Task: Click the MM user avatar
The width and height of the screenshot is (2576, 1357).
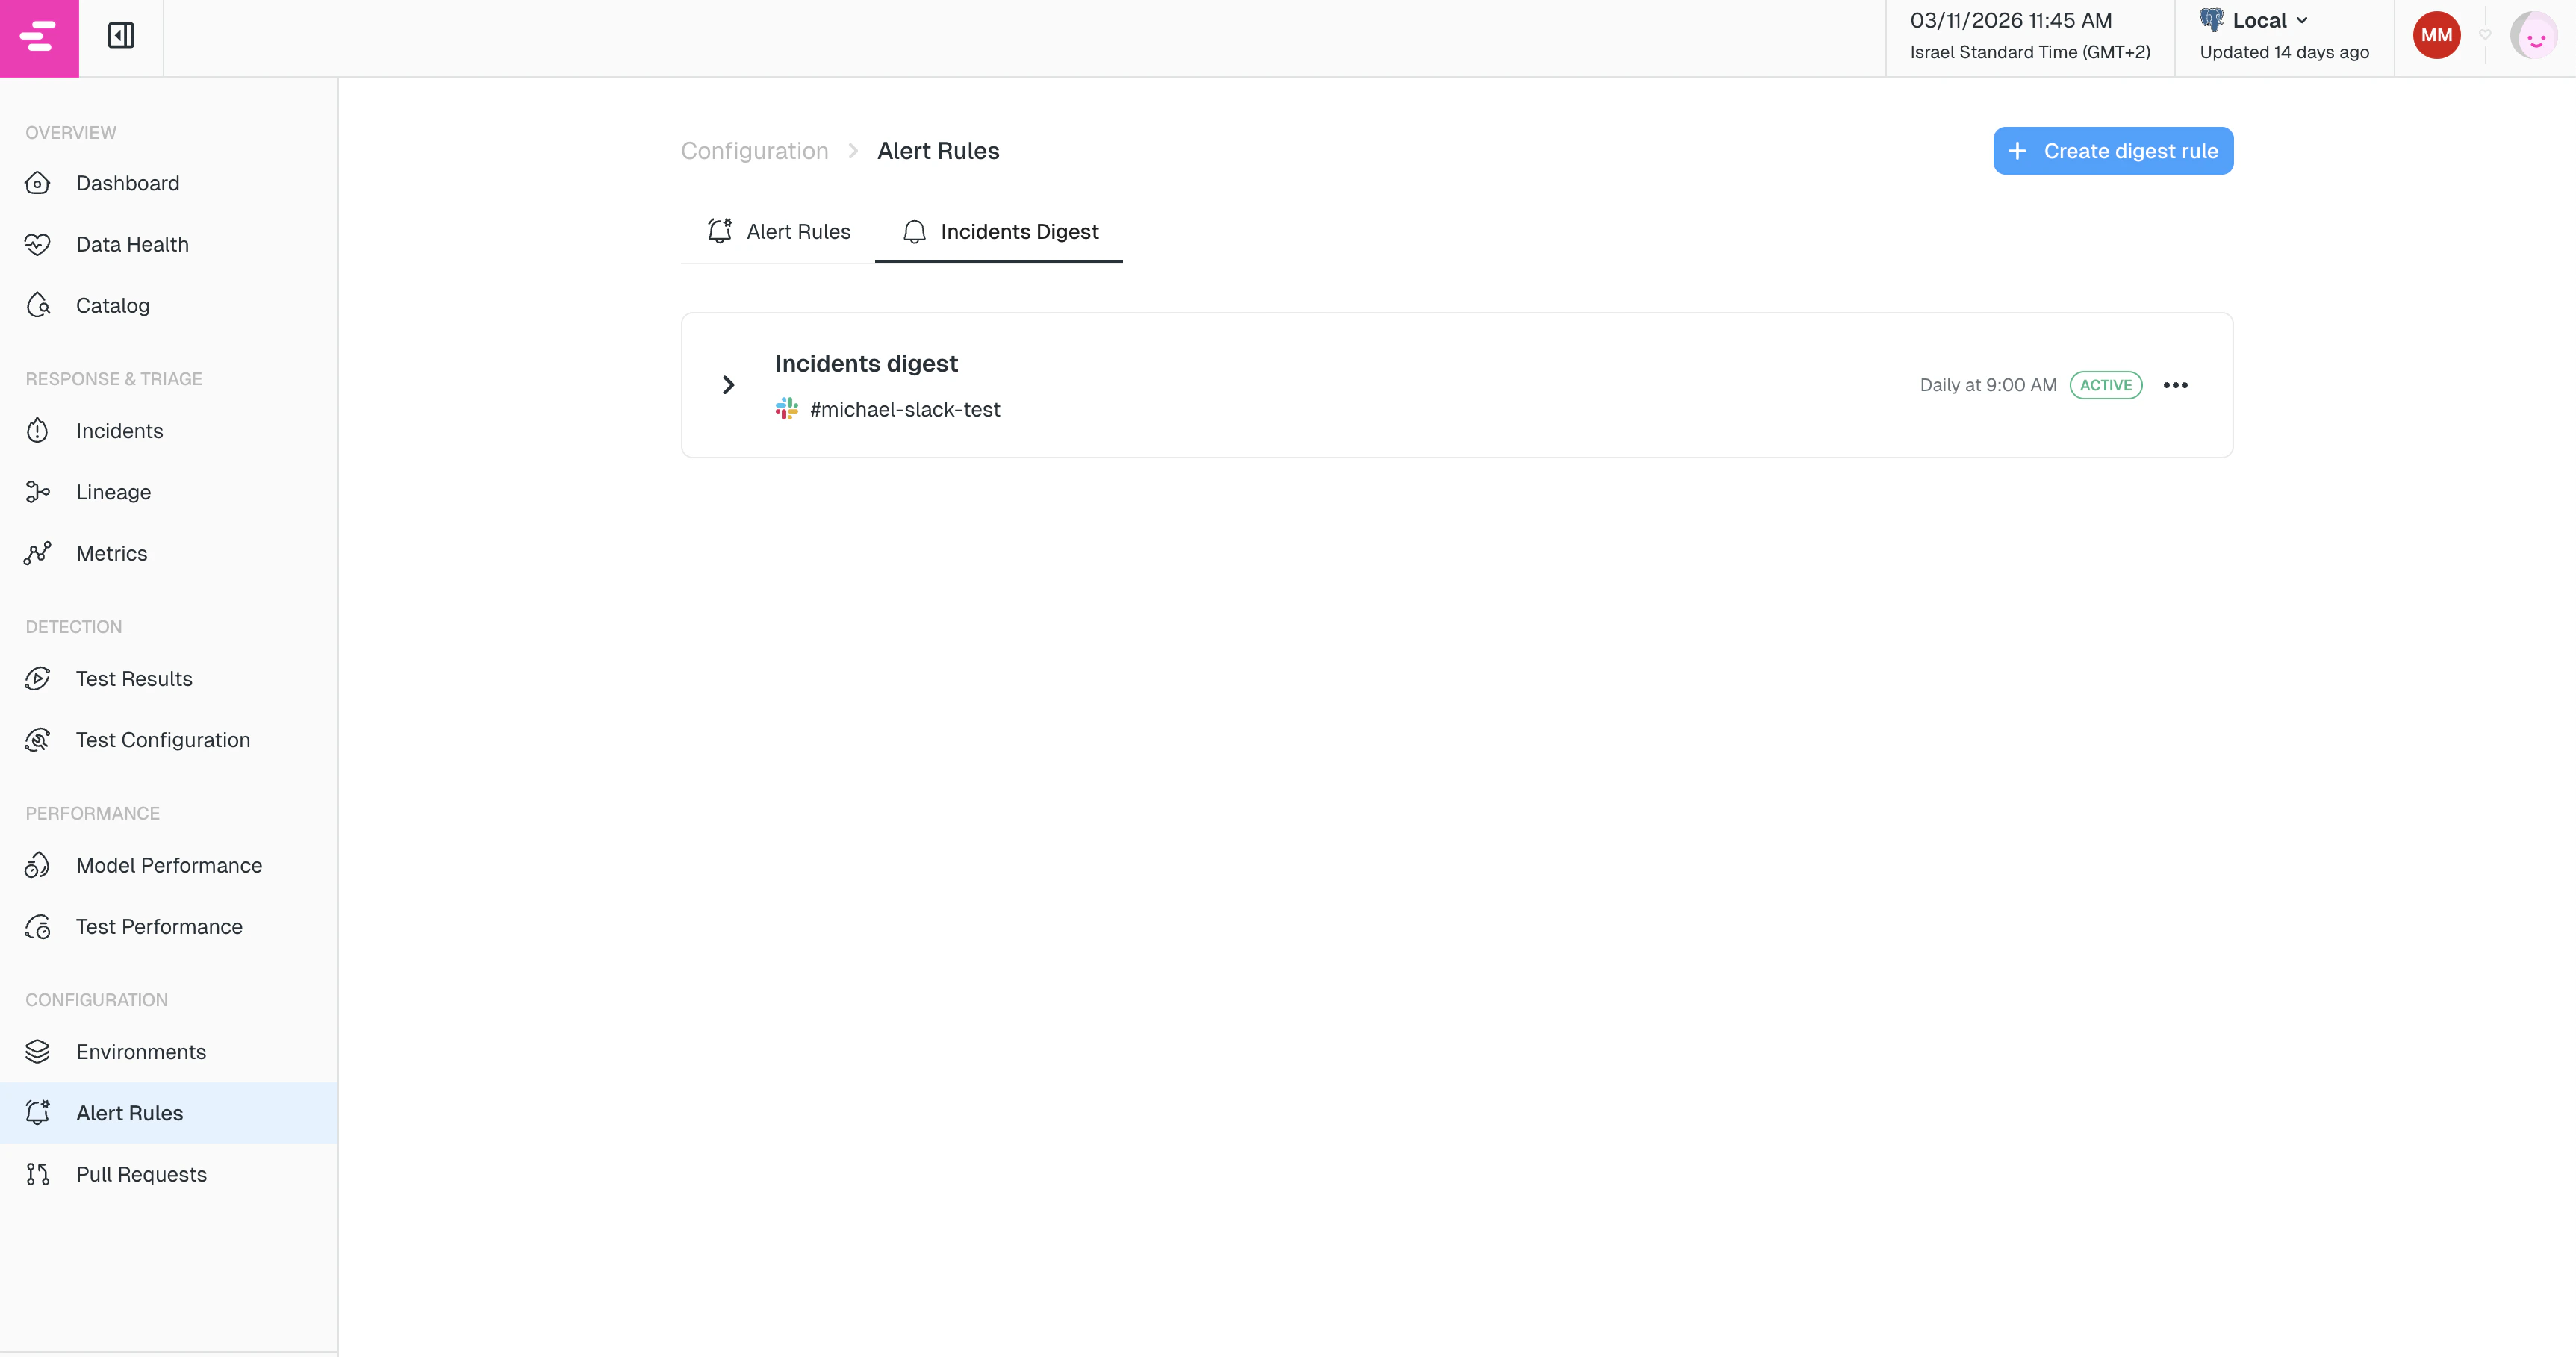Action: [x=2436, y=34]
